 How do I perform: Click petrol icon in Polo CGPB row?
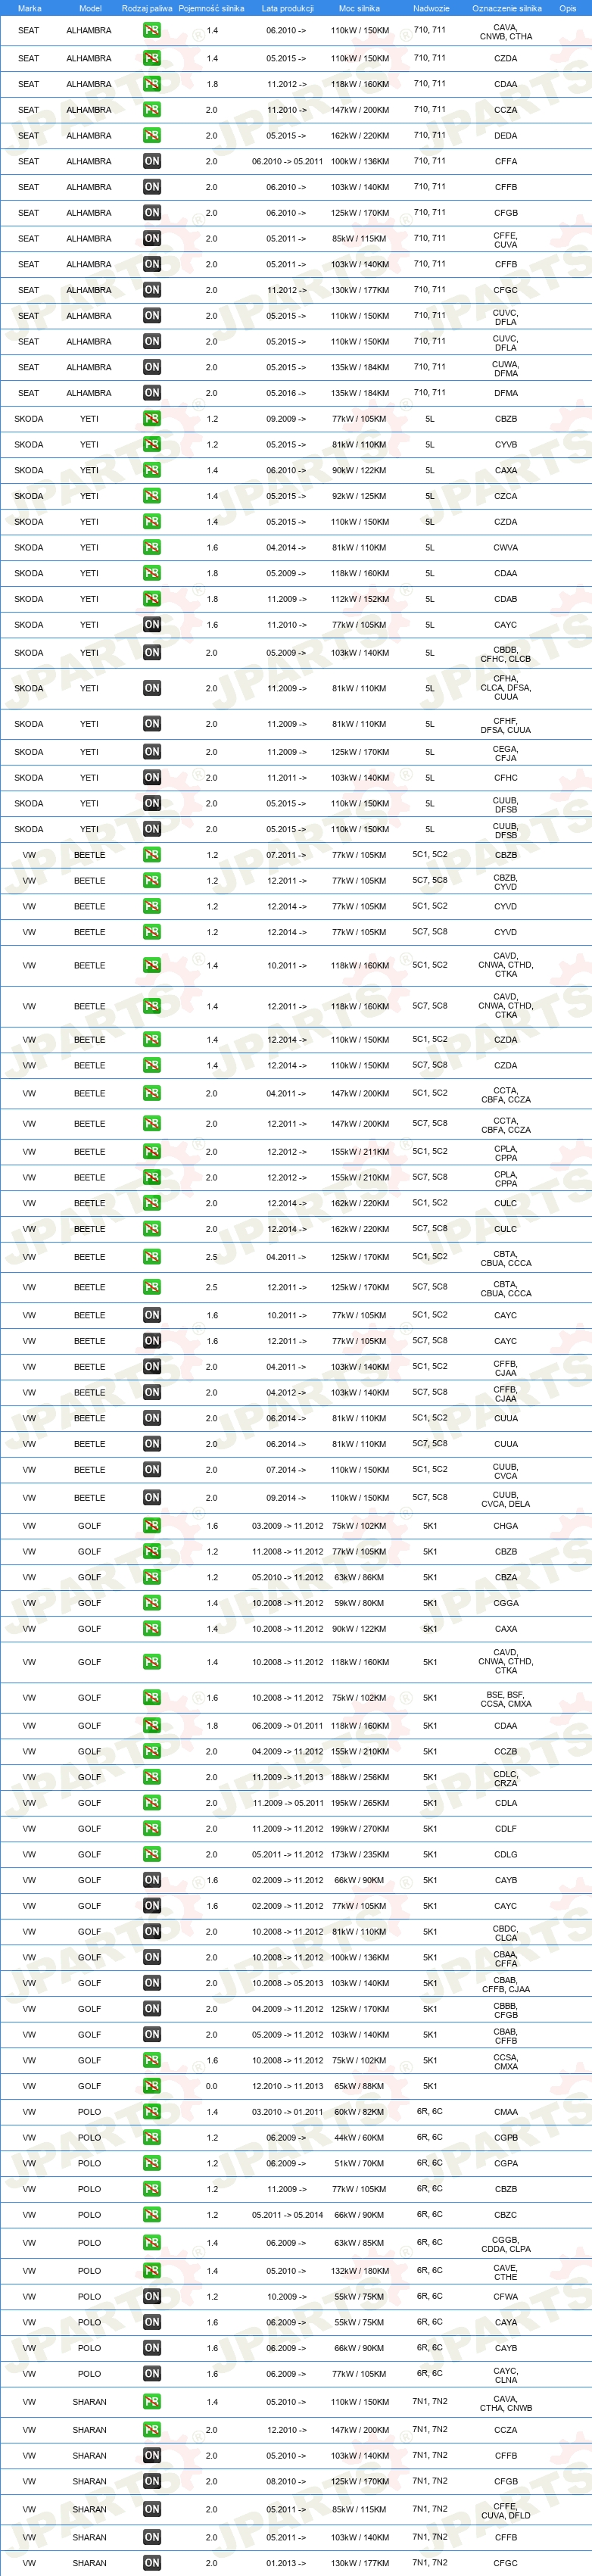click(x=151, y=2138)
